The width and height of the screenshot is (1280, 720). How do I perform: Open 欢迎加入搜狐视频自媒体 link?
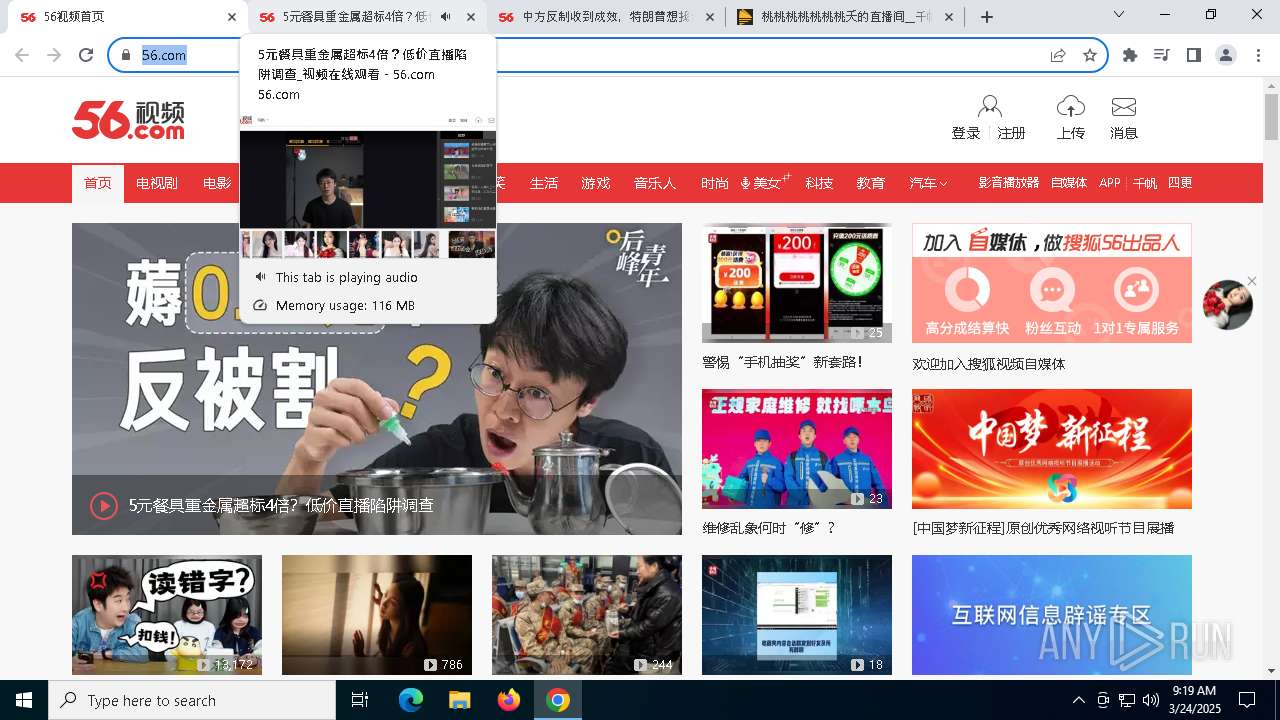(989, 364)
